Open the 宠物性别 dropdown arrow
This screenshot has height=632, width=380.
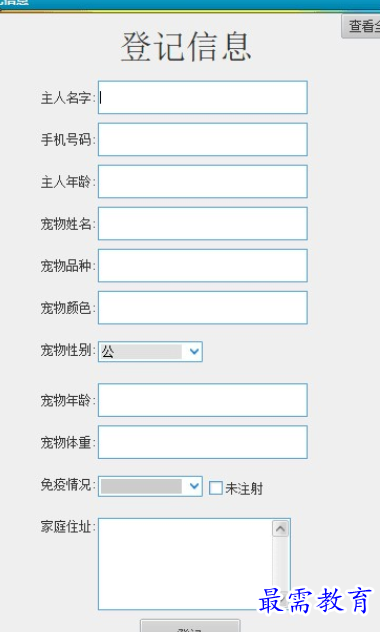pos(194,351)
